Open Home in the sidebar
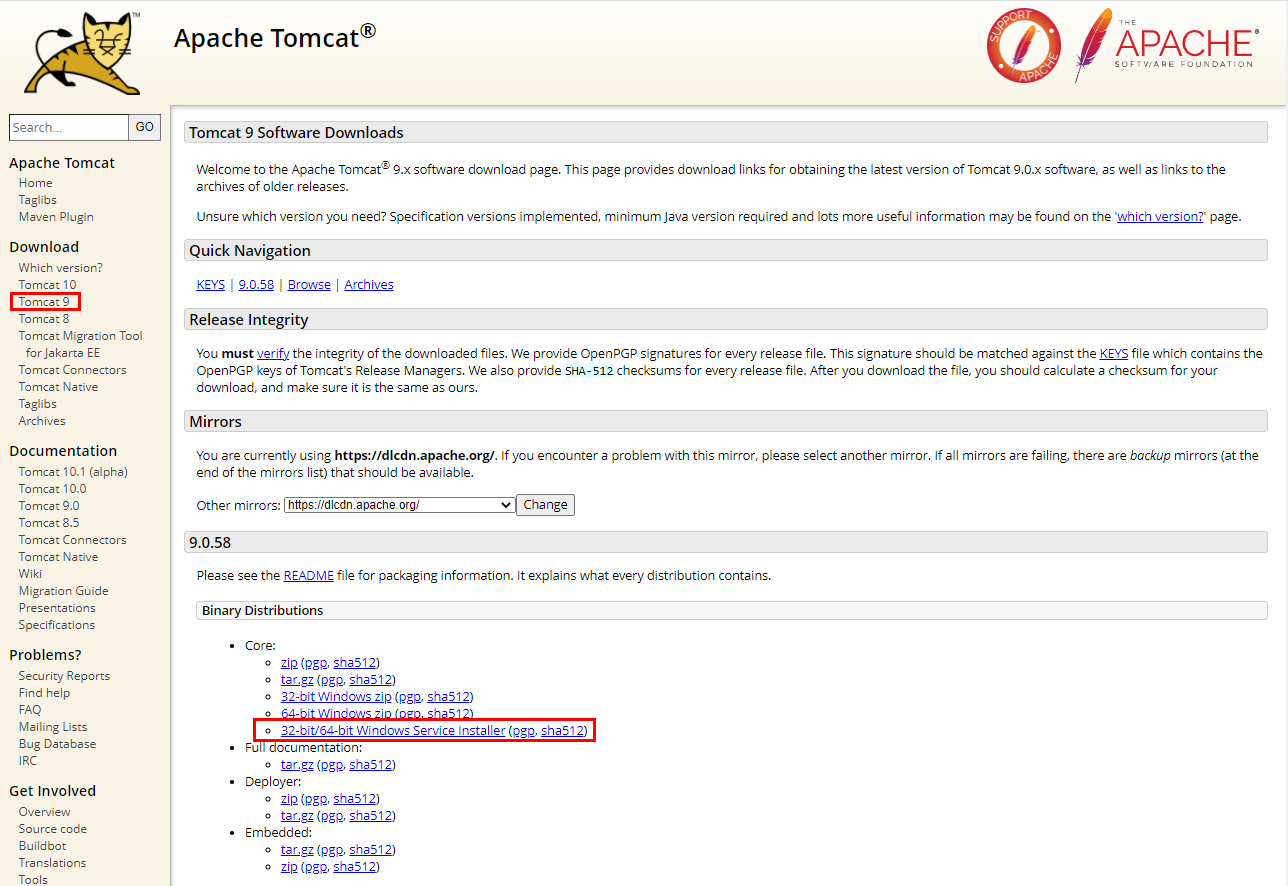This screenshot has height=886, width=1288. point(35,183)
